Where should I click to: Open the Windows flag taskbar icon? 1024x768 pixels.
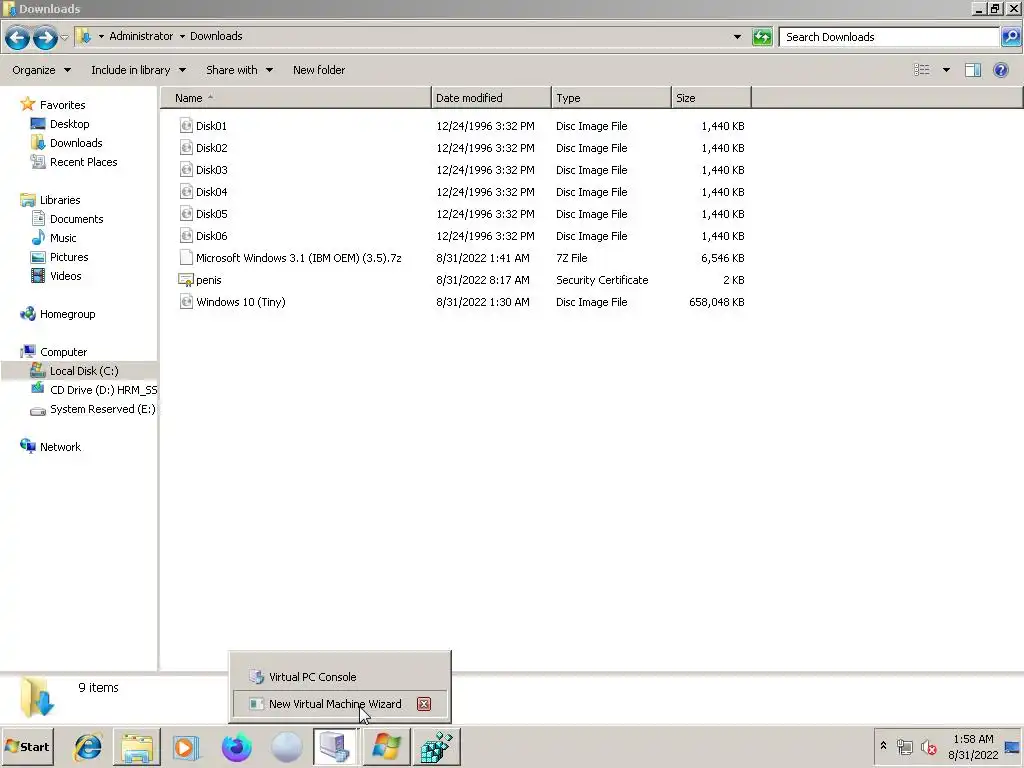(386, 747)
